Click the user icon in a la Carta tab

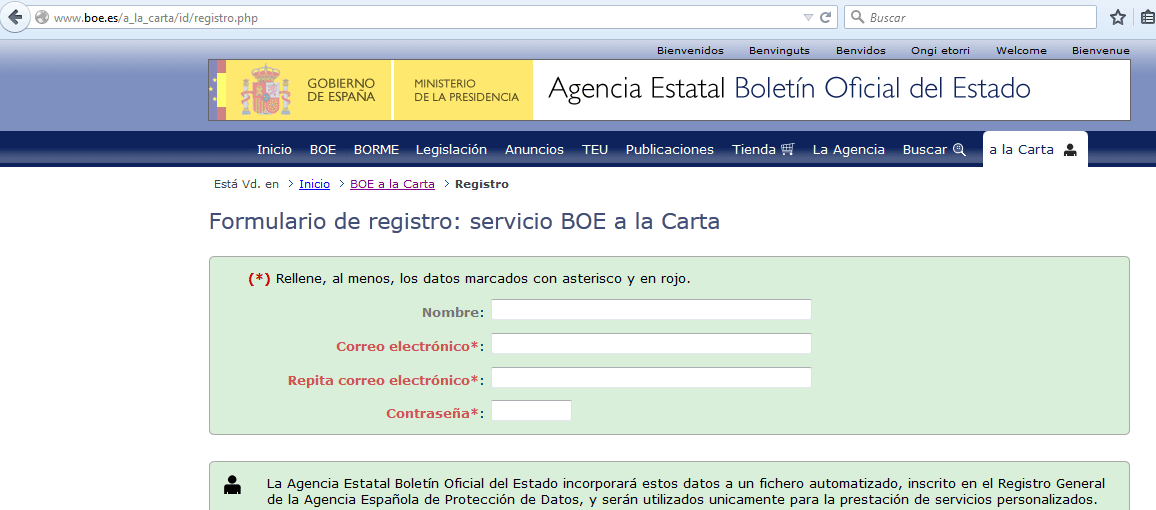pyautogui.click(x=1070, y=150)
